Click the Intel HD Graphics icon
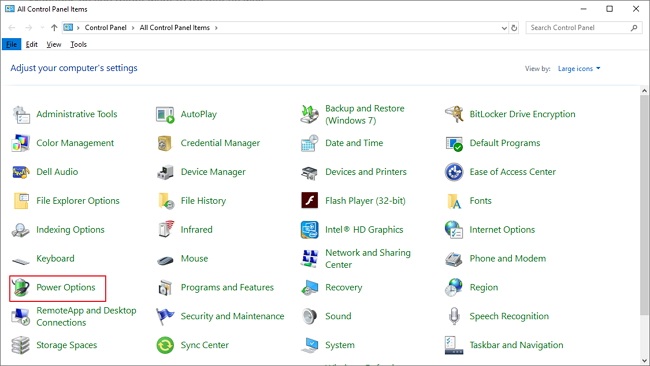The height and width of the screenshot is (366, 650). pos(310,230)
